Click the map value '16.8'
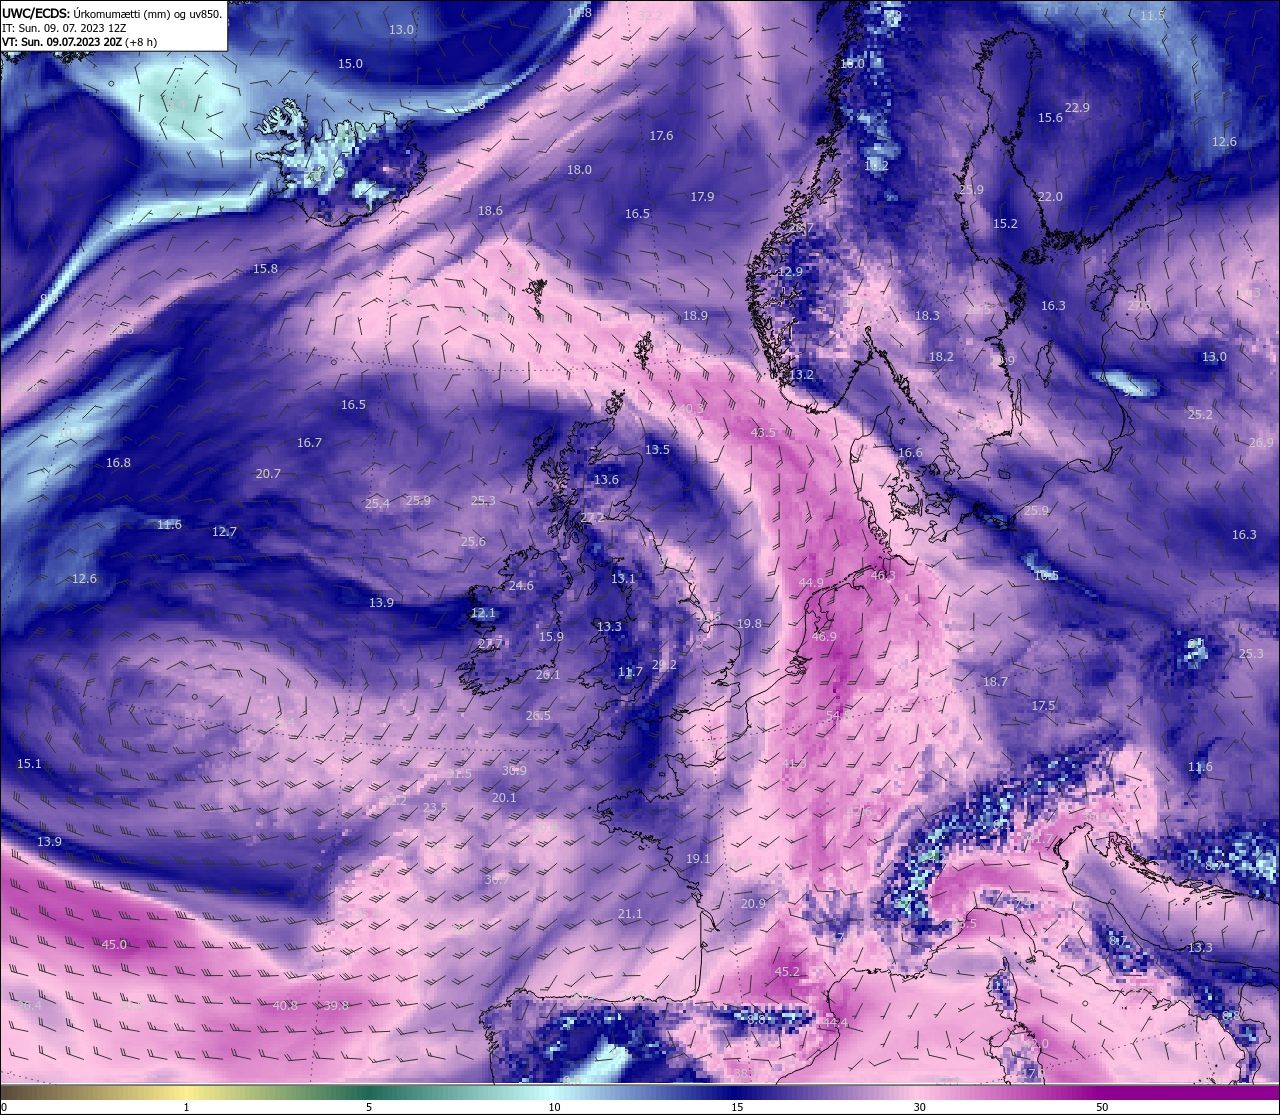This screenshot has height=1115, width=1280. tap(118, 463)
